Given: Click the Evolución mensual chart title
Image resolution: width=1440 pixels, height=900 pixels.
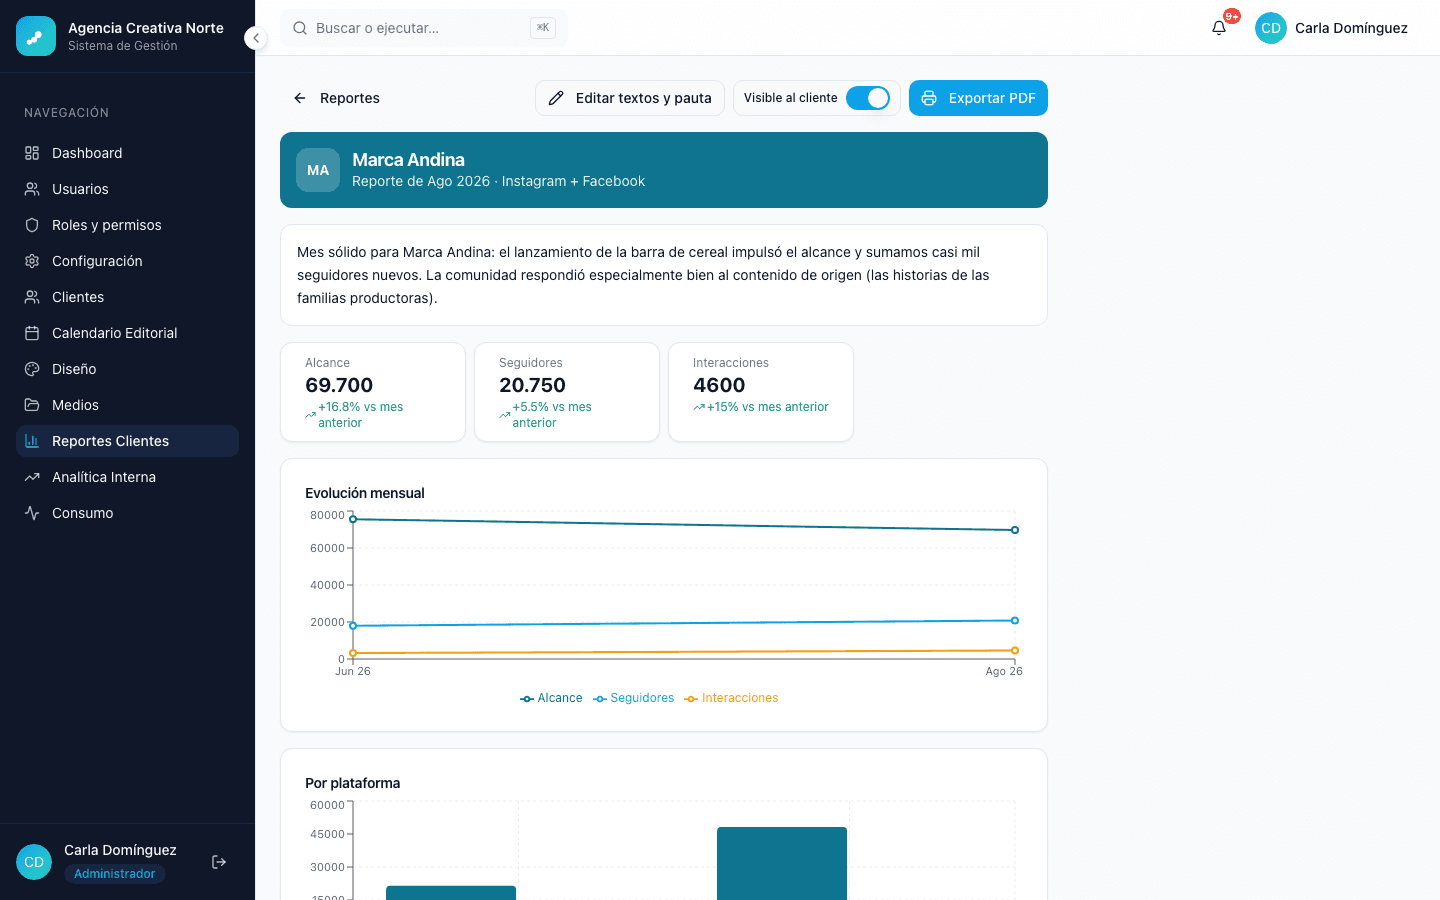Looking at the screenshot, I should (365, 493).
